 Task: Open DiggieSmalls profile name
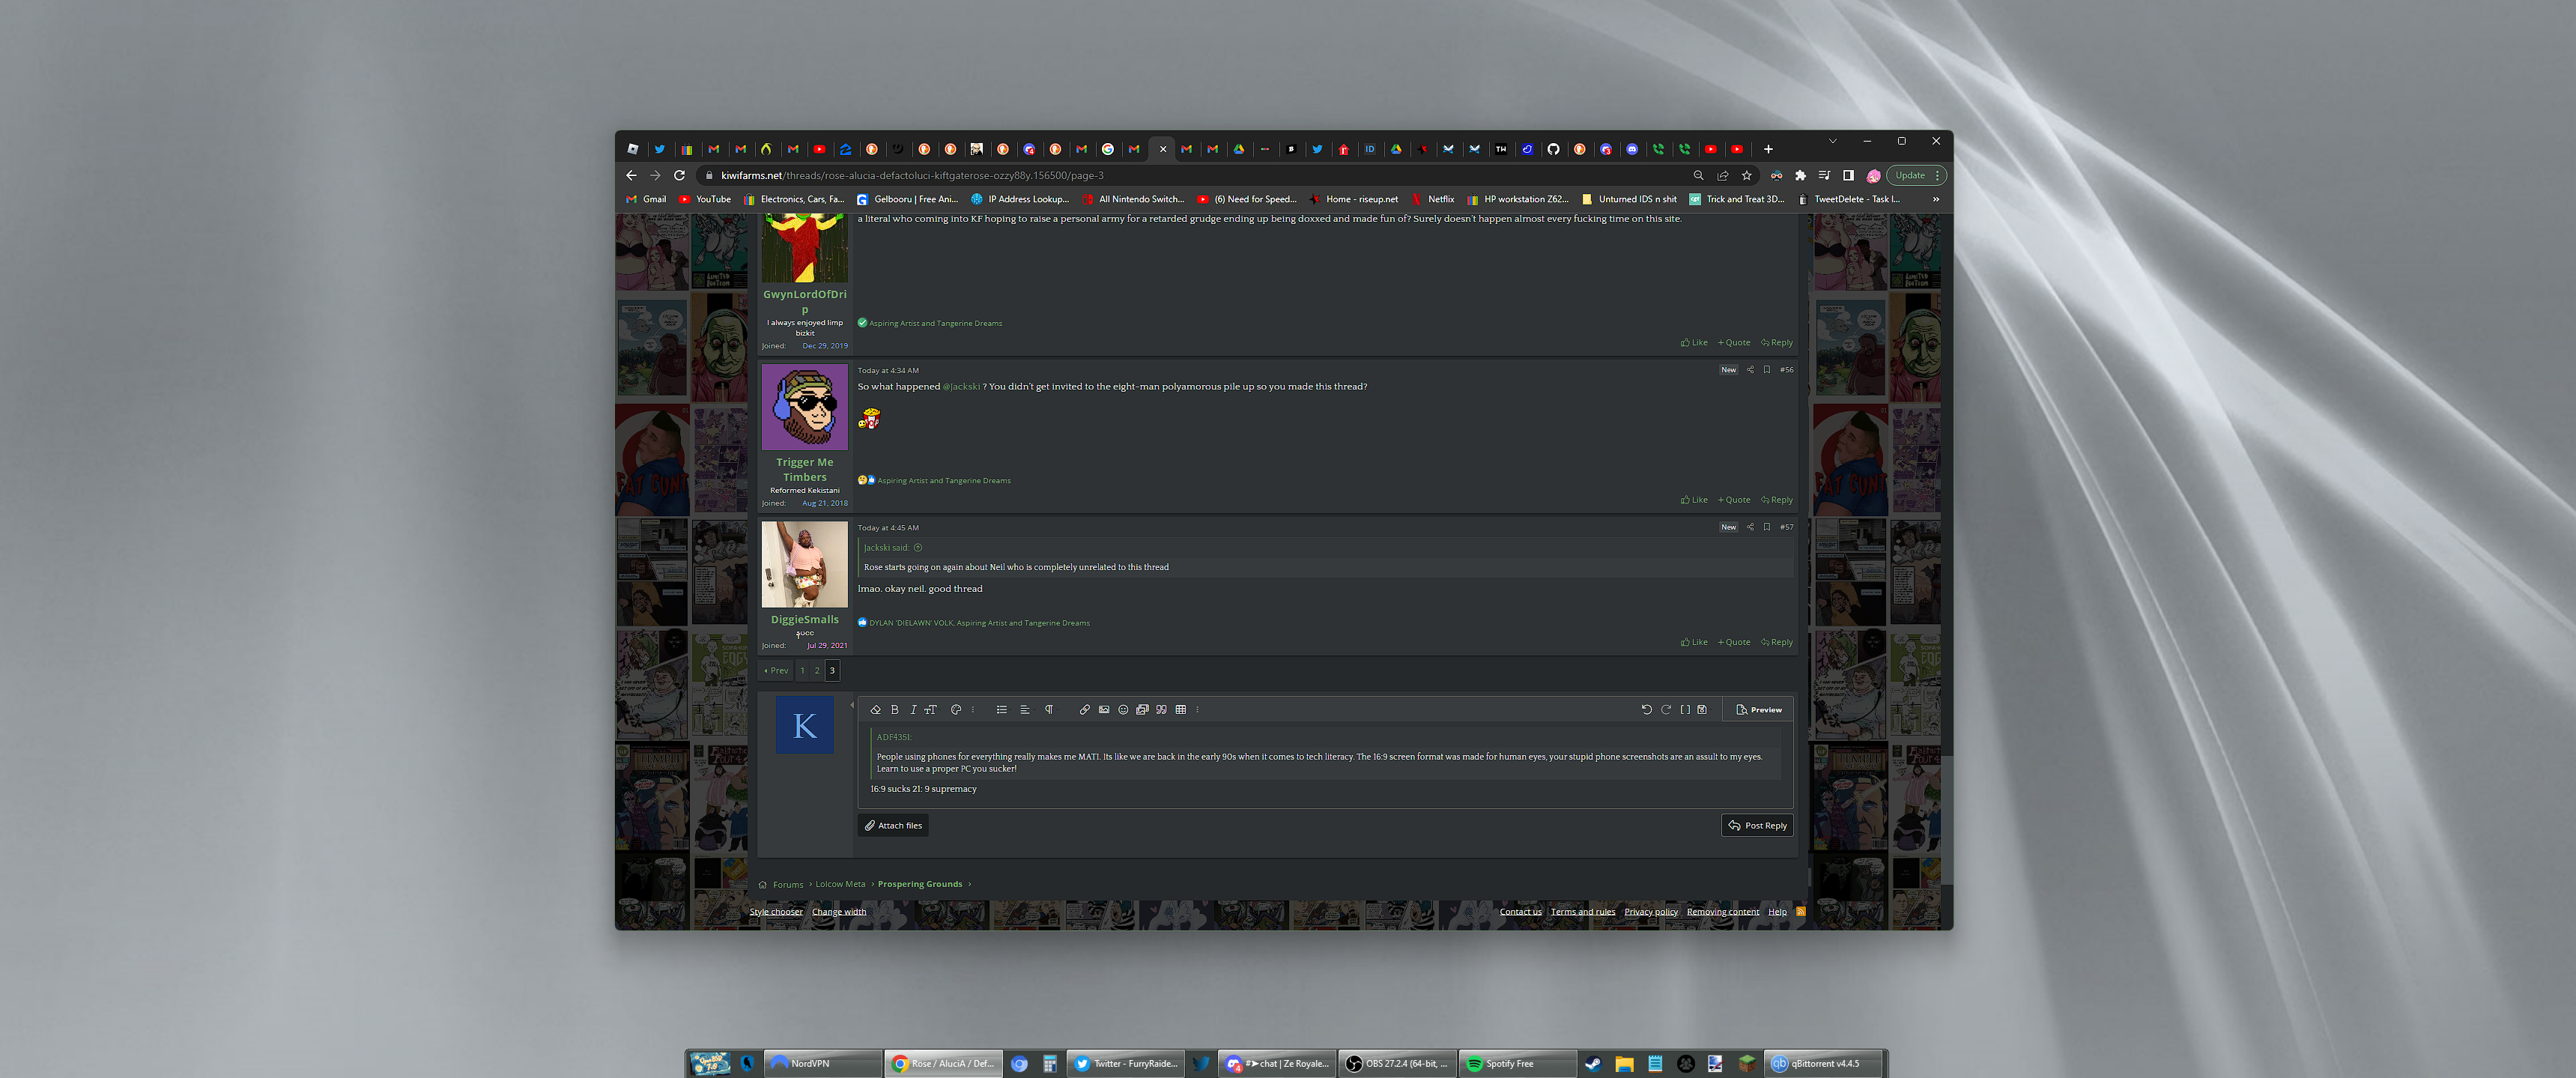pyautogui.click(x=804, y=620)
